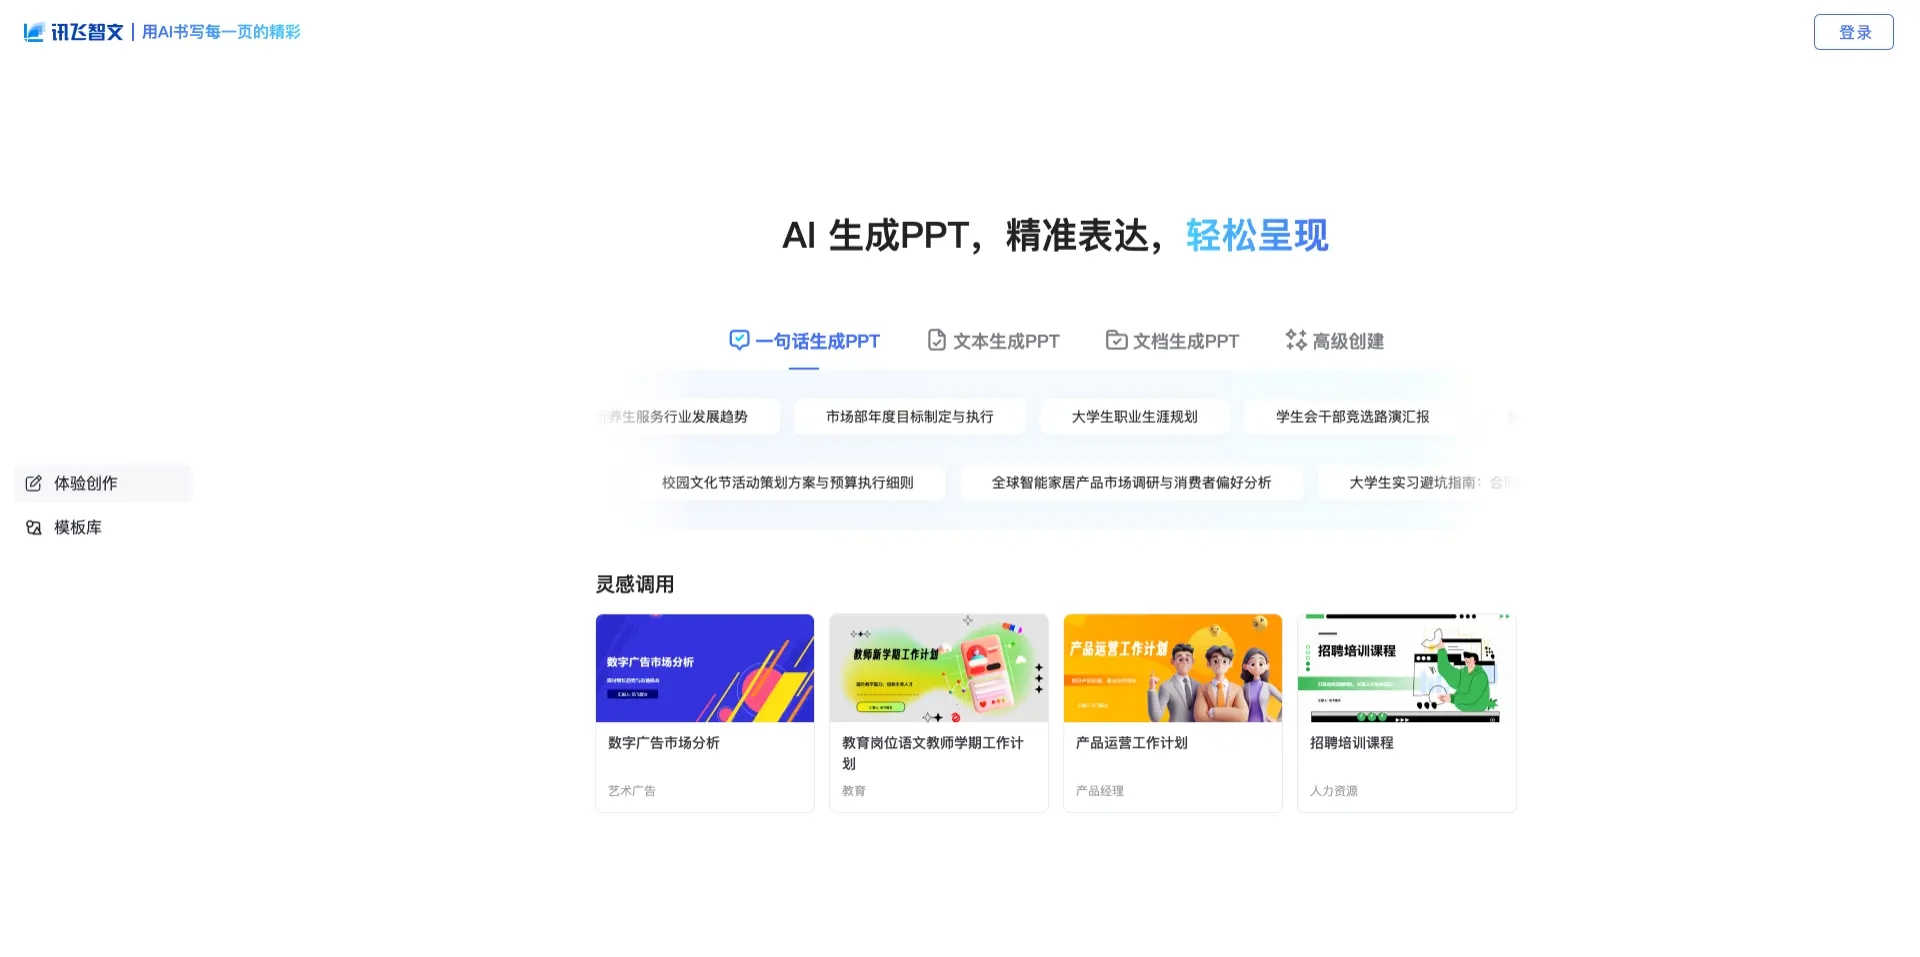The width and height of the screenshot is (1920, 957).
Task: Select the 大学生职业生涯规划 suggestion
Action: 1135,416
